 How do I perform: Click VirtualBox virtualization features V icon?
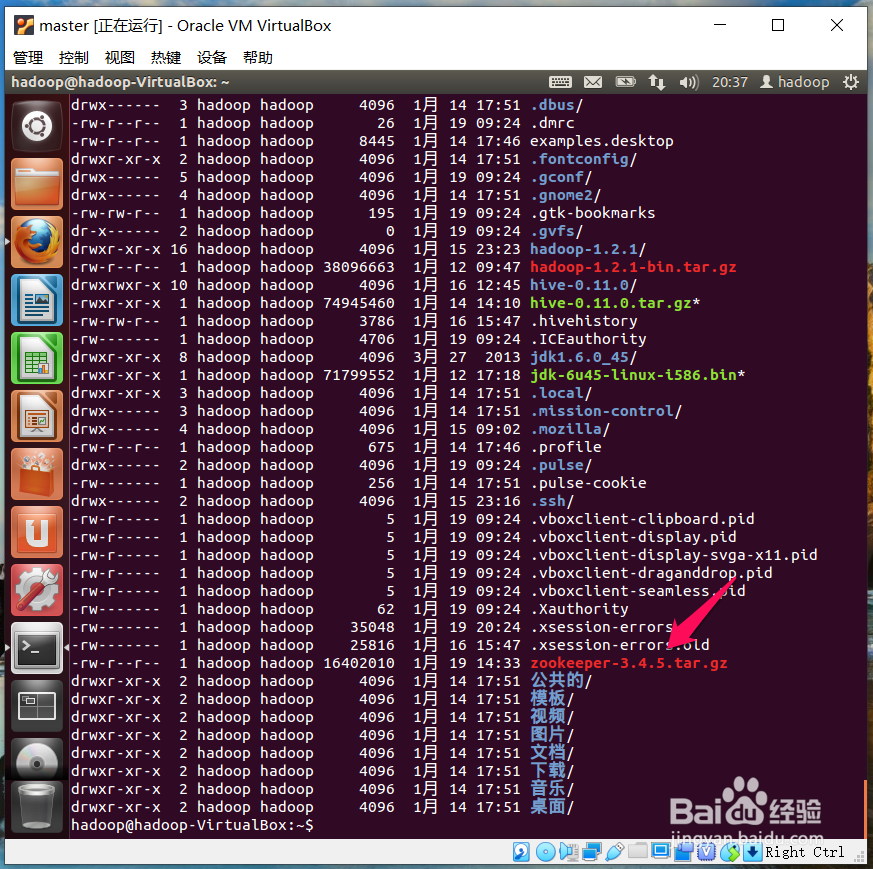coord(707,852)
